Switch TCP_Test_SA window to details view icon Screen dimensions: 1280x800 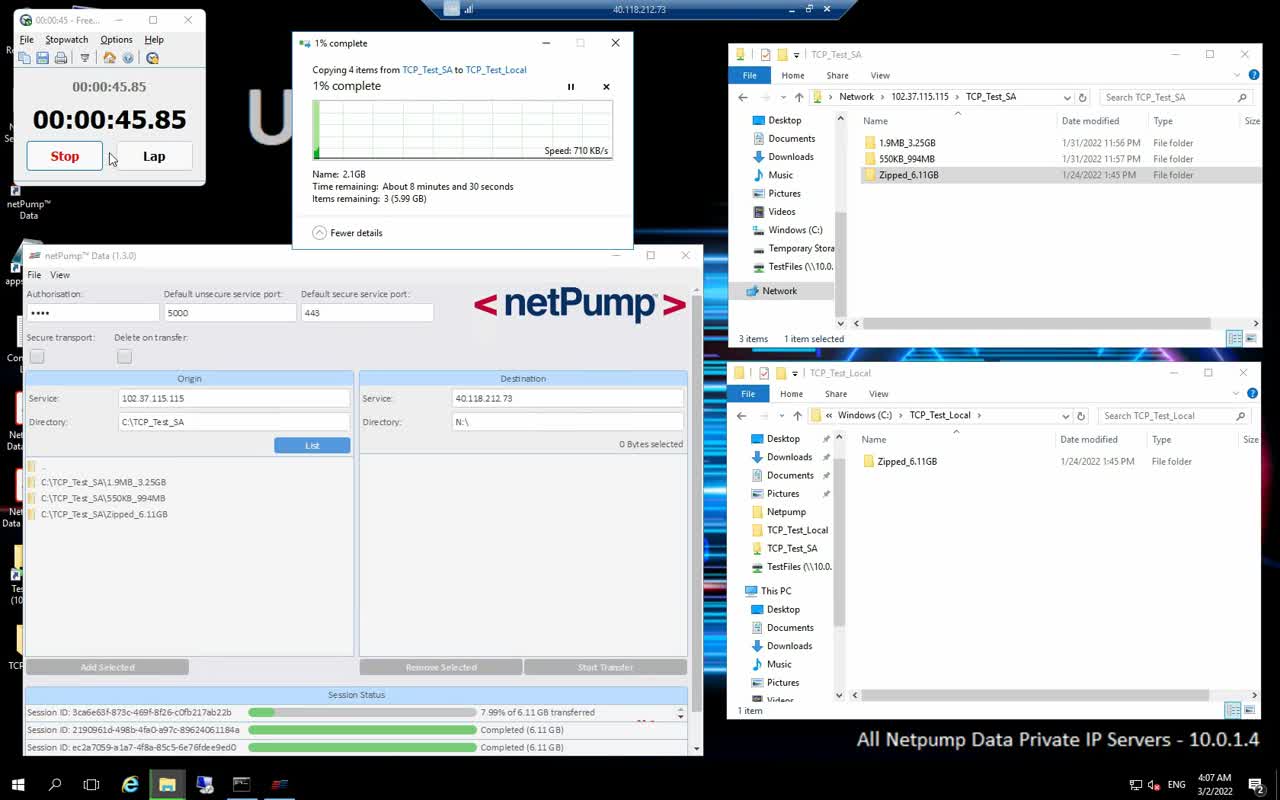click(1234, 339)
